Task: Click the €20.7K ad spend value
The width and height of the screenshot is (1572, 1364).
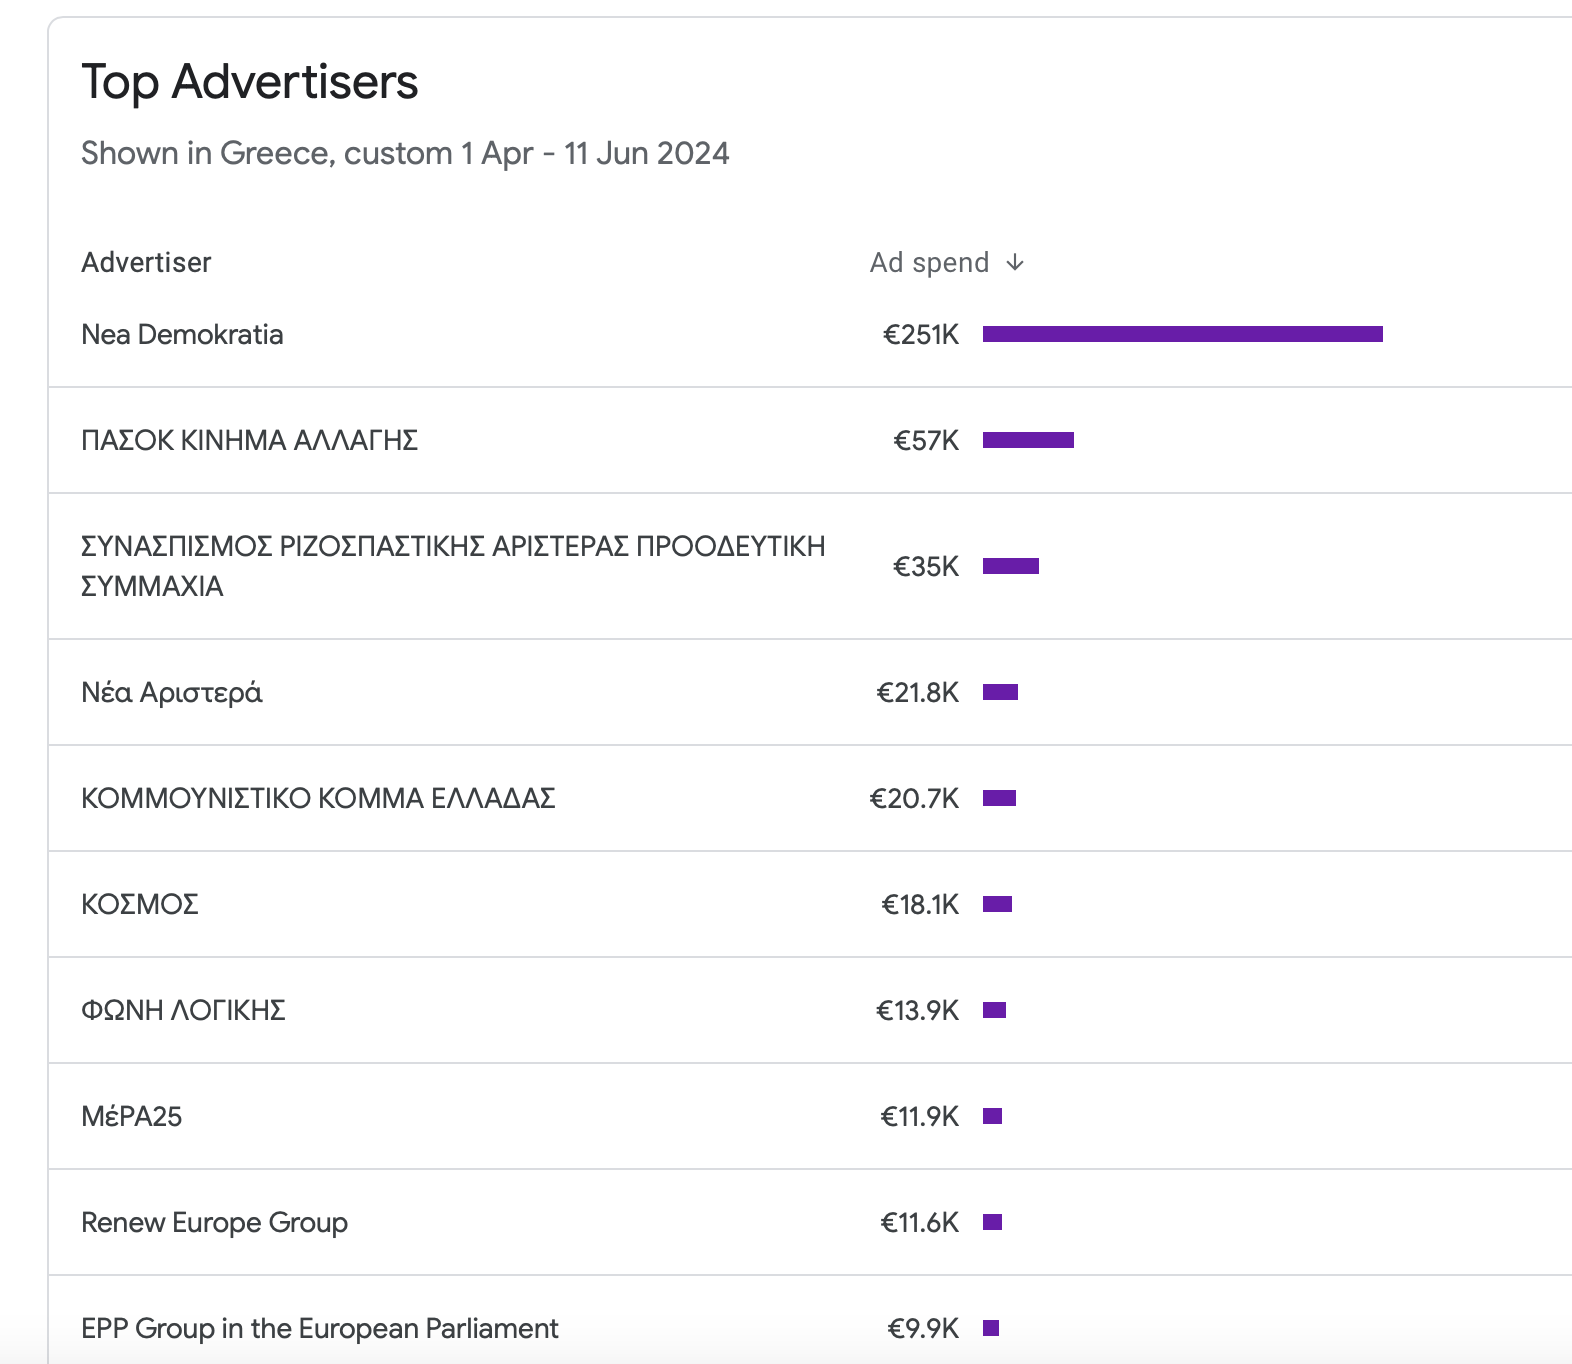Action: click(x=914, y=798)
